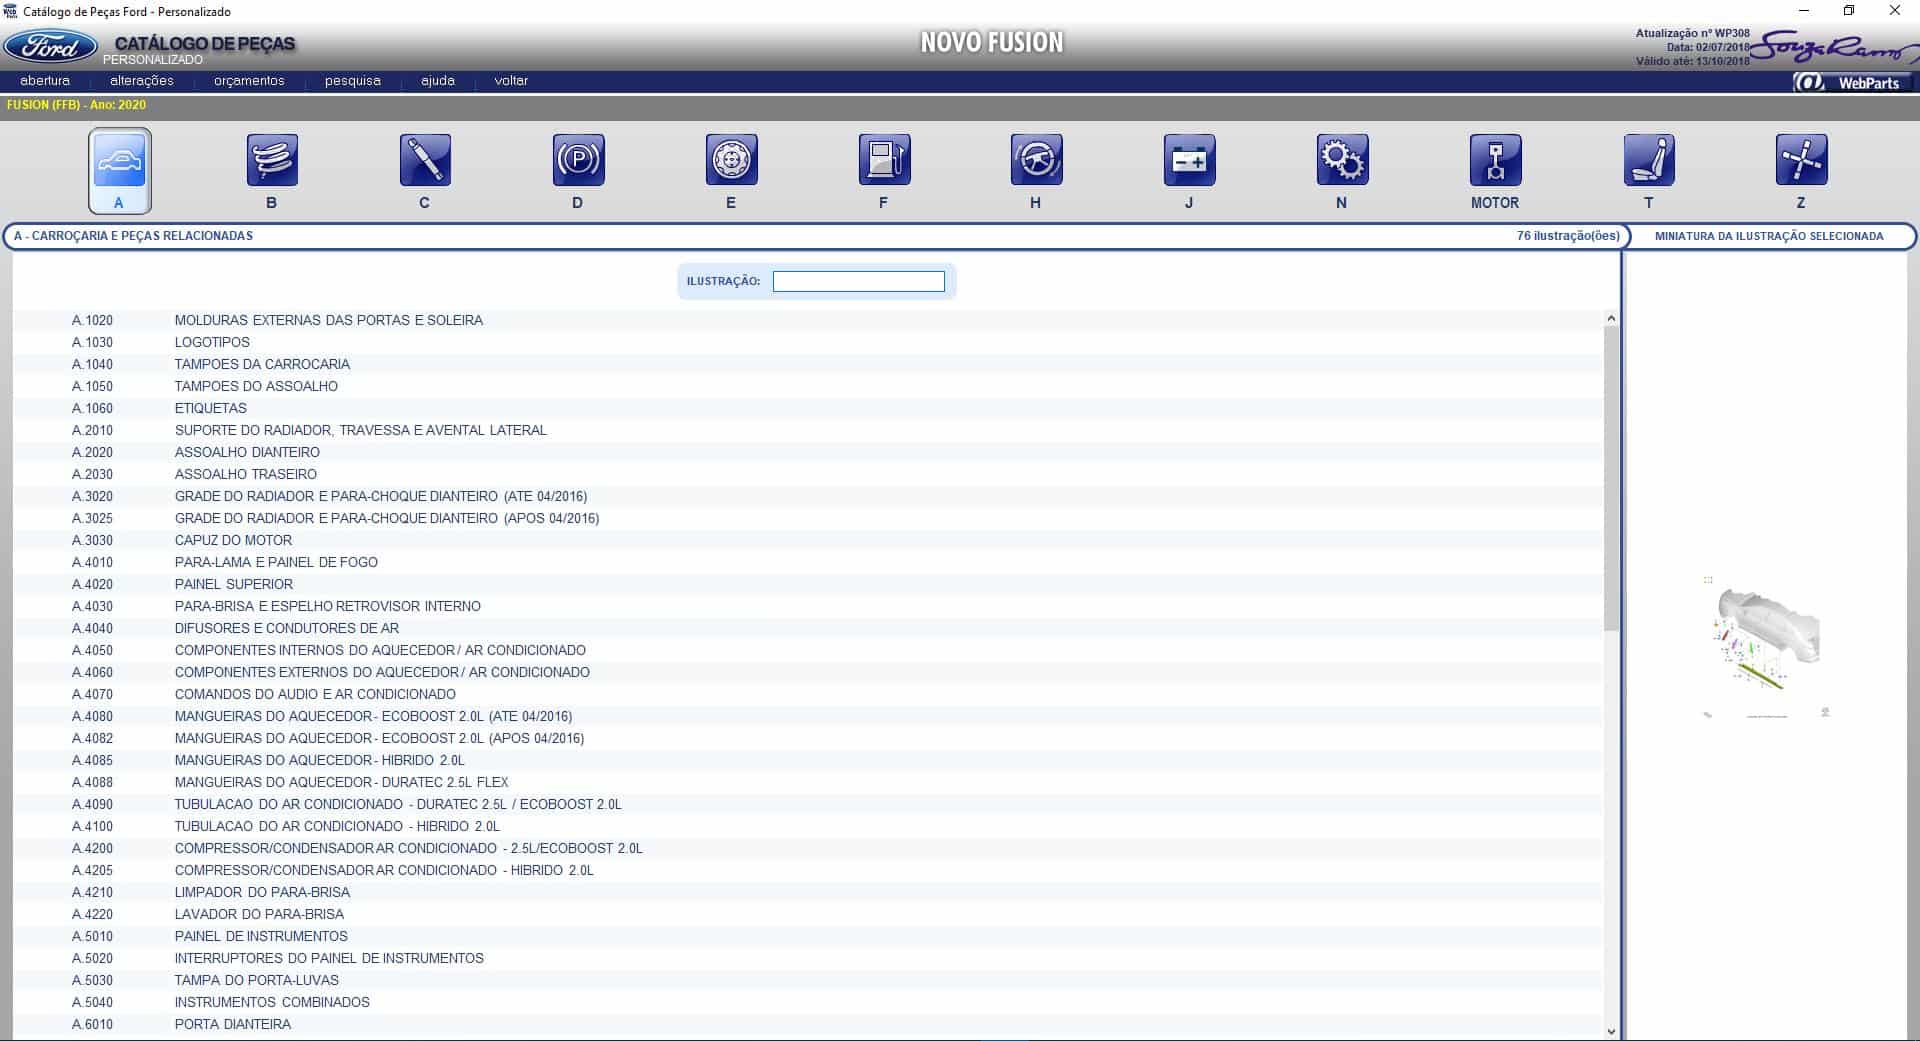1920x1041 pixels.
Task: Focus the ILUSTRAÇÃO input field
Action: [x=858, y=281]
